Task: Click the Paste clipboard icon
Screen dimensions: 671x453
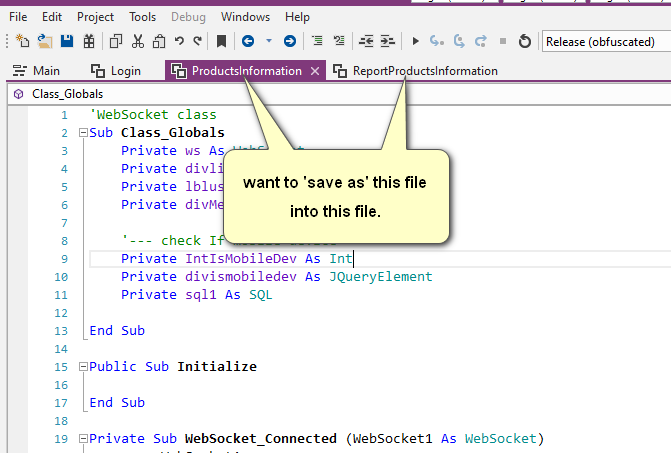Action: point(159,41)
